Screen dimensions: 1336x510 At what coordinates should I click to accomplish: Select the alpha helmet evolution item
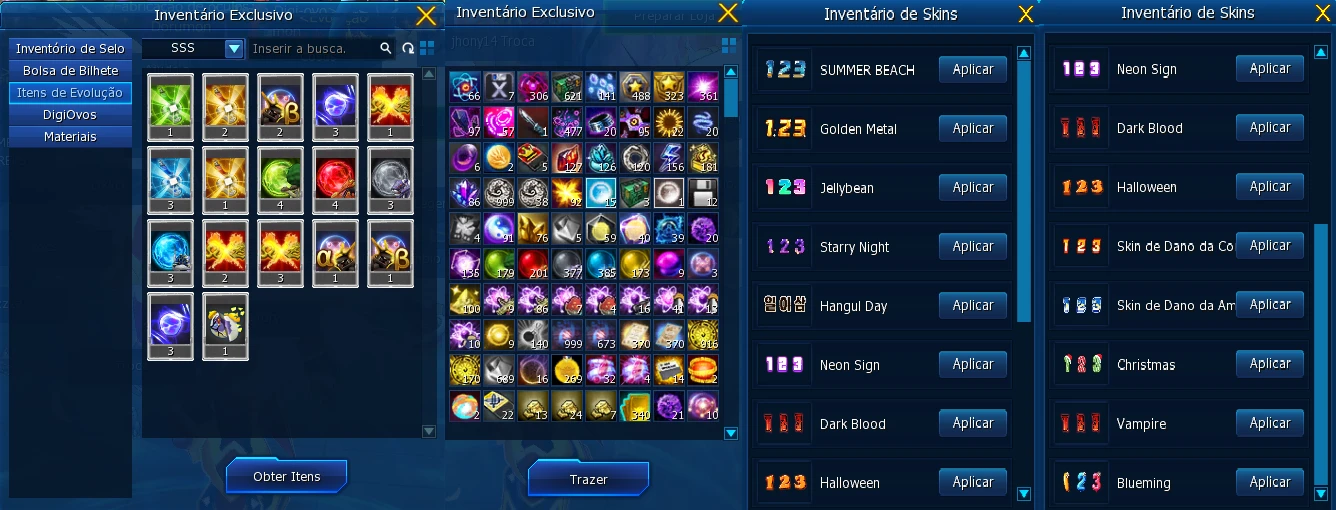(335, 252)
